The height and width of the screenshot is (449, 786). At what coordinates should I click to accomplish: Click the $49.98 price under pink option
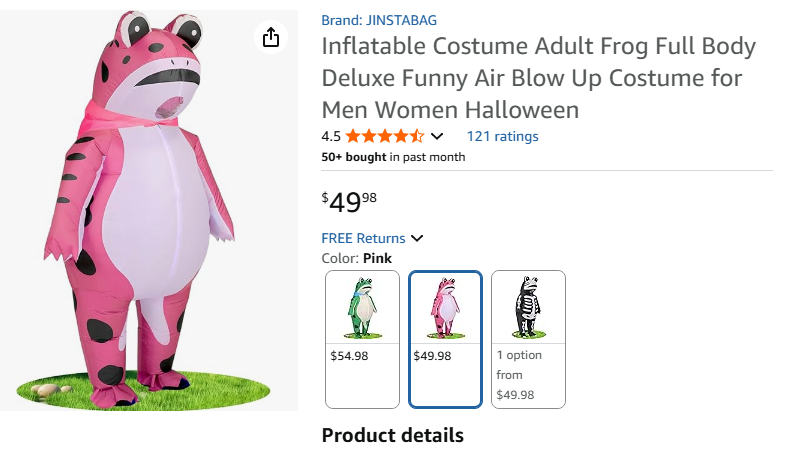coord(432,355)
